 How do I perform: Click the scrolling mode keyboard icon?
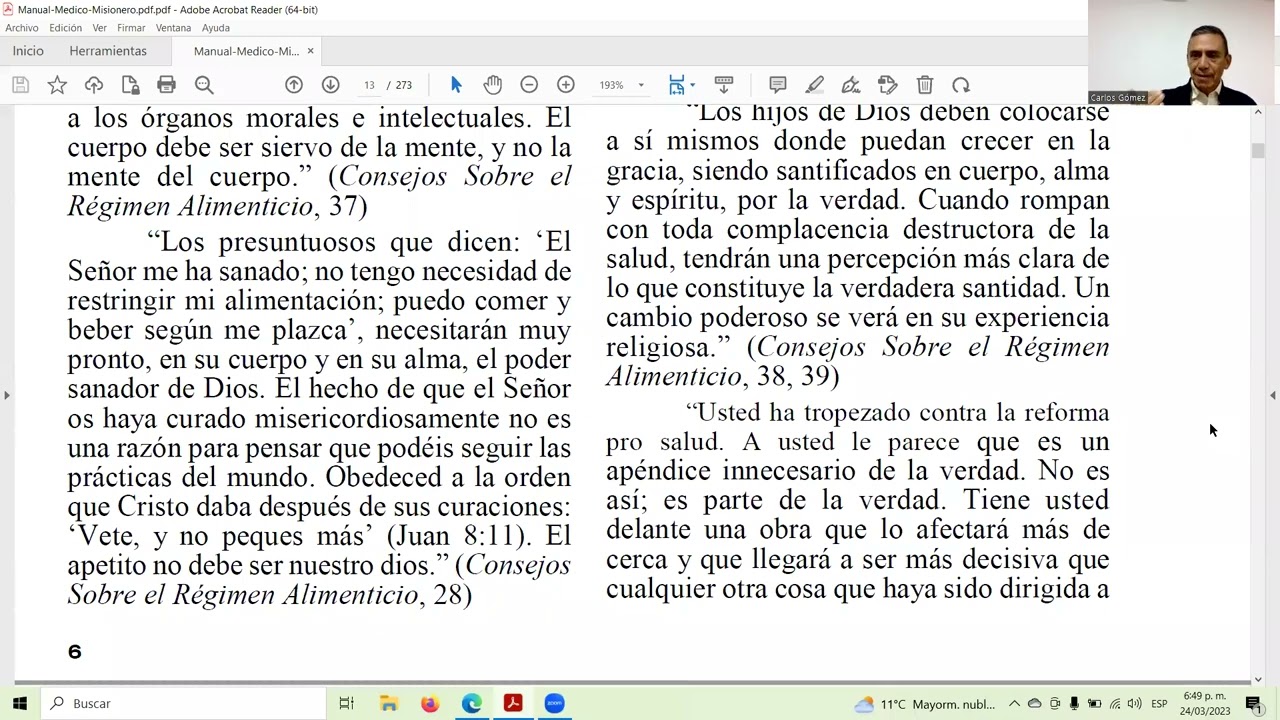click(x=724, y=85)
